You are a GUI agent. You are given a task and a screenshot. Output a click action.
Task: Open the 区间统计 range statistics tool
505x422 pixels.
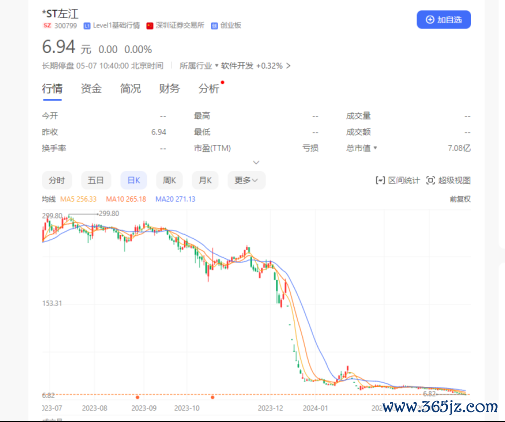397,180
